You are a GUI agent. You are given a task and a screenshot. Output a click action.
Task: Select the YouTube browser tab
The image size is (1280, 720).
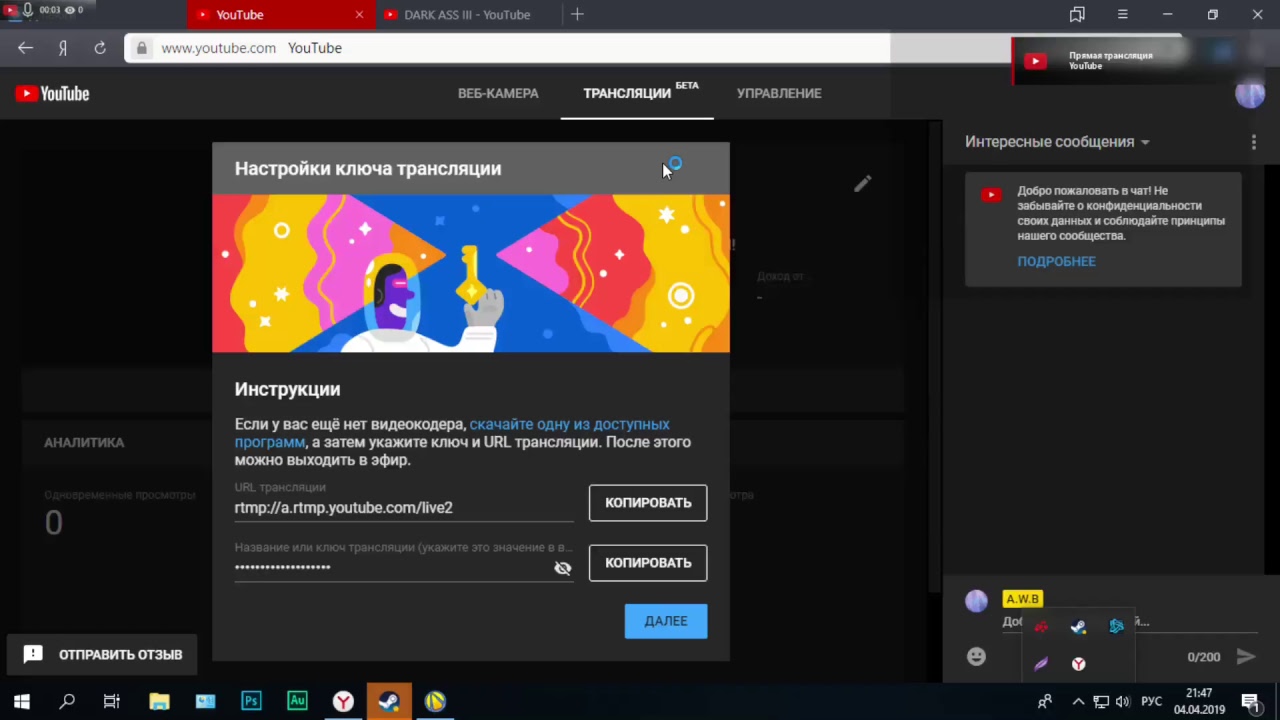point(281,14)
